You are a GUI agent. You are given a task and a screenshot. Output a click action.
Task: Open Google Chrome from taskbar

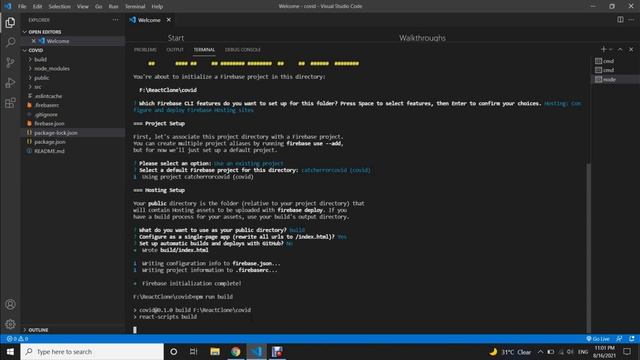(236, 352)
